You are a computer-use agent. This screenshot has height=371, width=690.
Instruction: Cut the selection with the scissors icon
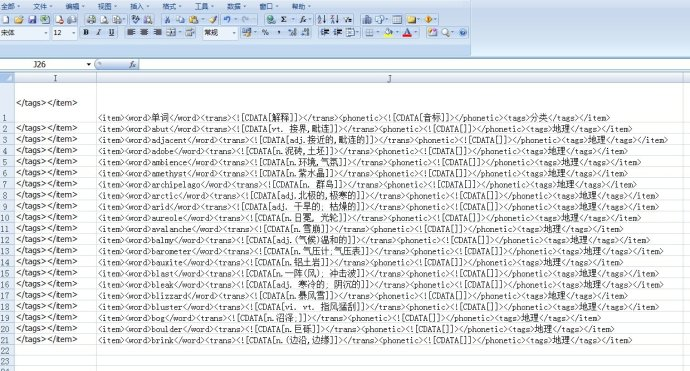coord(167,19)
